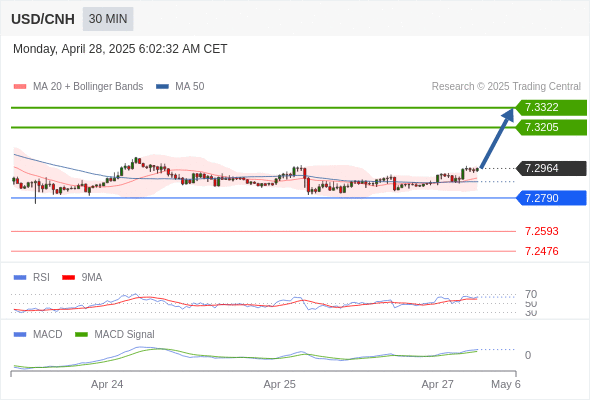The height and width of the screenshot is (400, 590).
Task: Click the May 6 date axis label
Action: pos(506,384)
